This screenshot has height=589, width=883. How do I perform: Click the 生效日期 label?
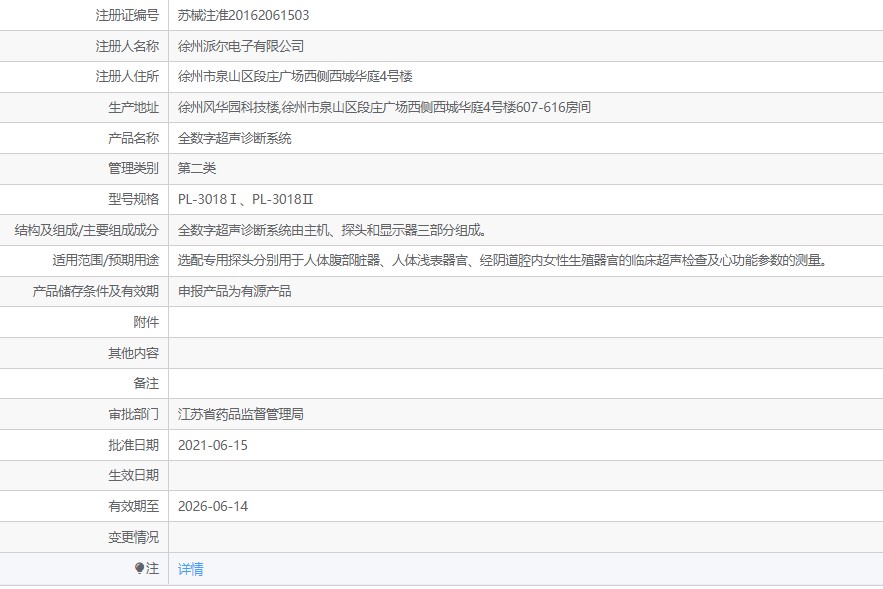tap(133, 475)
